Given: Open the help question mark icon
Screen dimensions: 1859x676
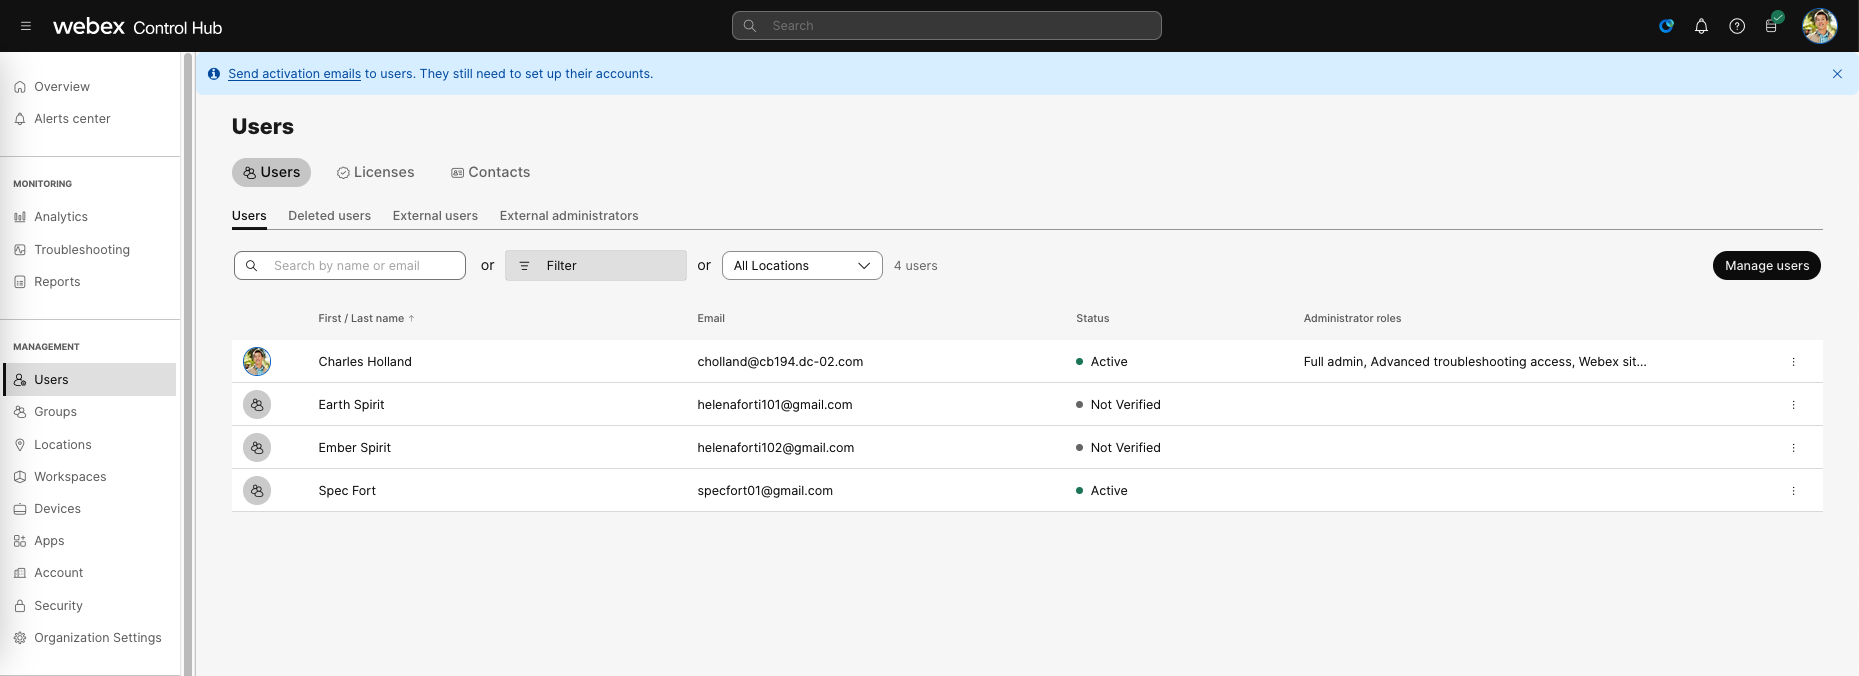Looking at the screenshot, I should (x=1737, y=26).
